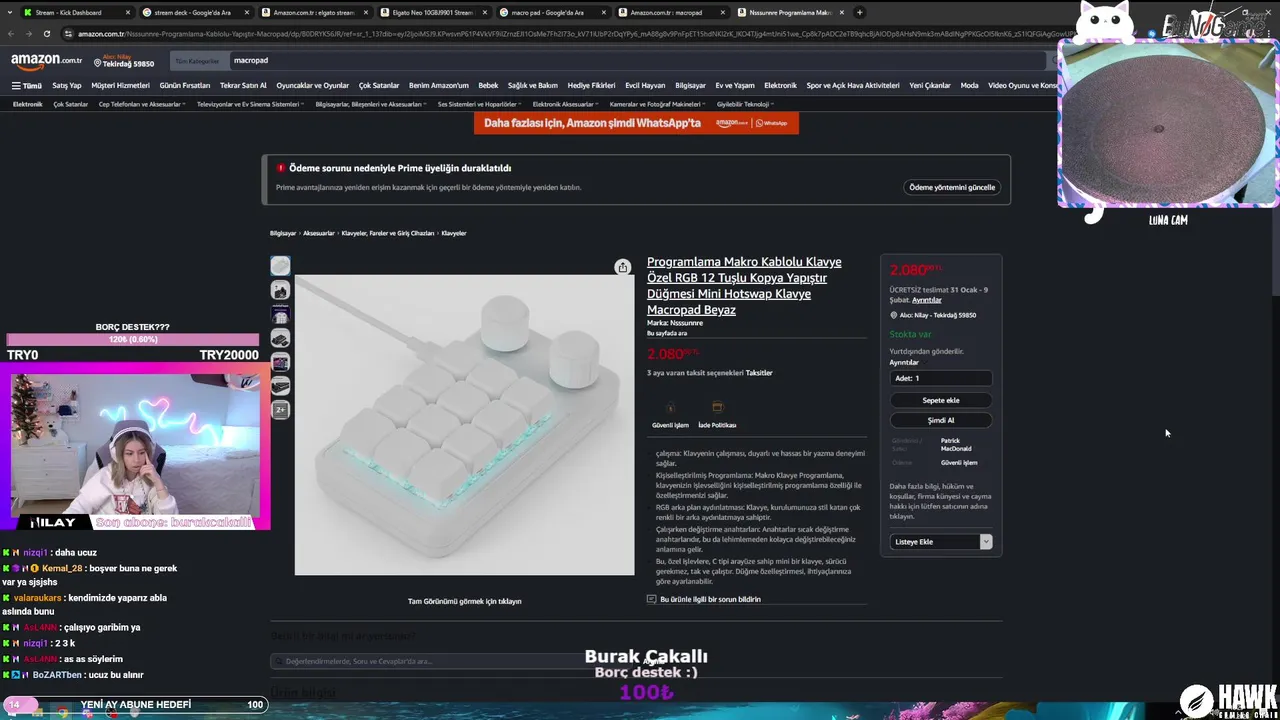Expand Kameralar ve Fotoğraf Makineleri submenu
The image size is (1280, 720).
tap(657, 104)
